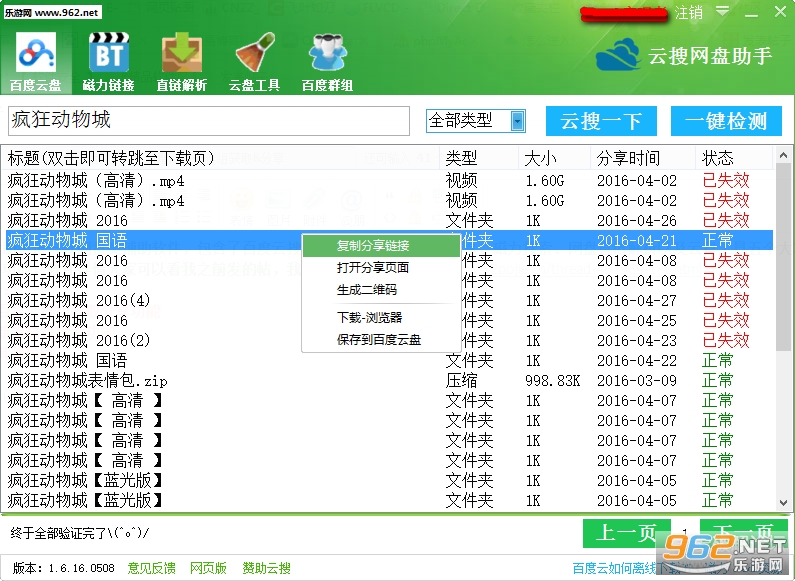
Task: Click the 云搜一下 search button
Action: tap(601, 121)
